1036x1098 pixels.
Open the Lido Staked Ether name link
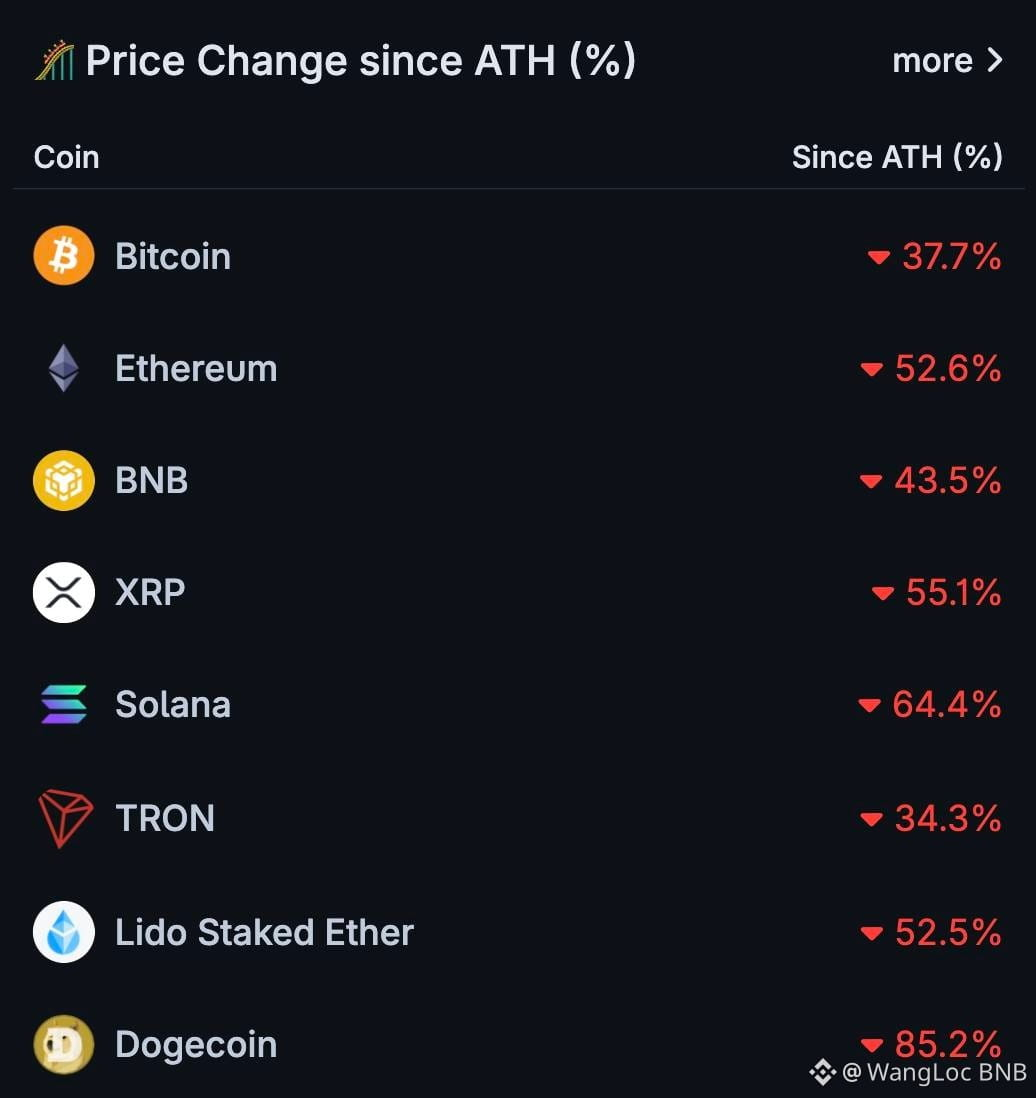(x=264, y=932)
